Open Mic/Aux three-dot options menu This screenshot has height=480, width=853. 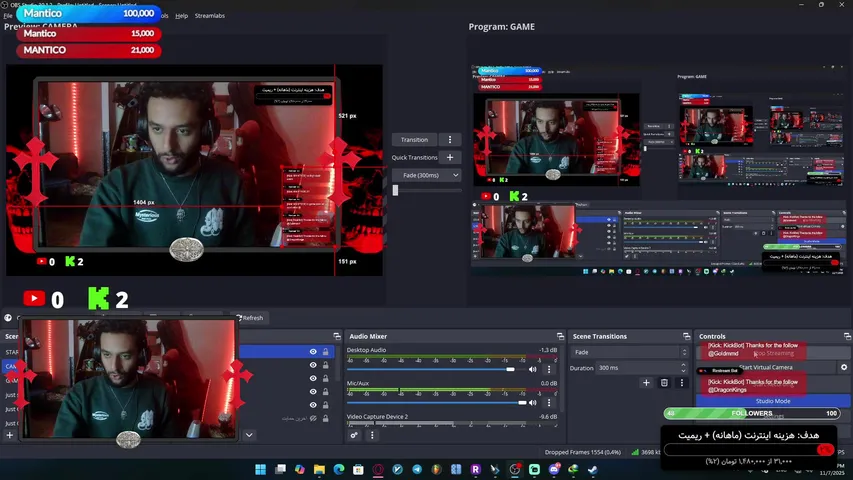(x=549, y=403)
